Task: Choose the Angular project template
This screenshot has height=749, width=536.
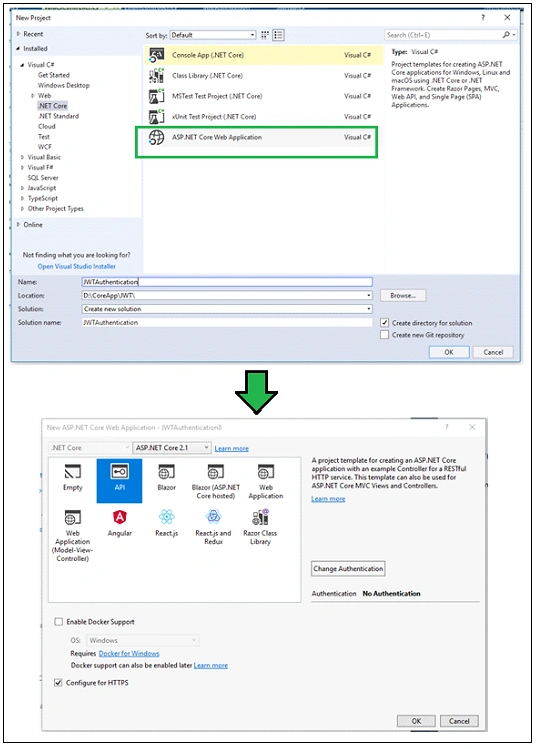Action: click(x=119, y=524)
